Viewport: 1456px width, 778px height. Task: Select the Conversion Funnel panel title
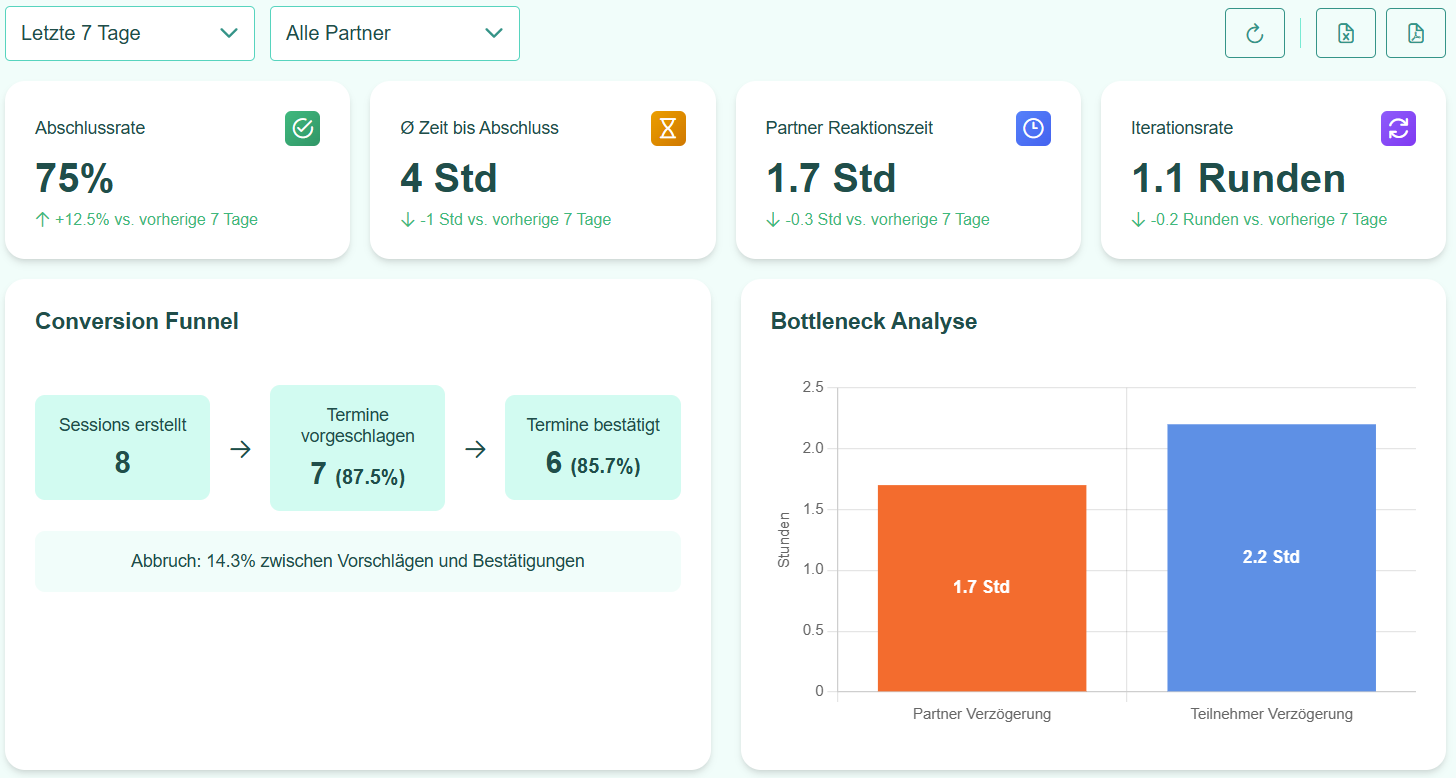(x=137, y=321)
